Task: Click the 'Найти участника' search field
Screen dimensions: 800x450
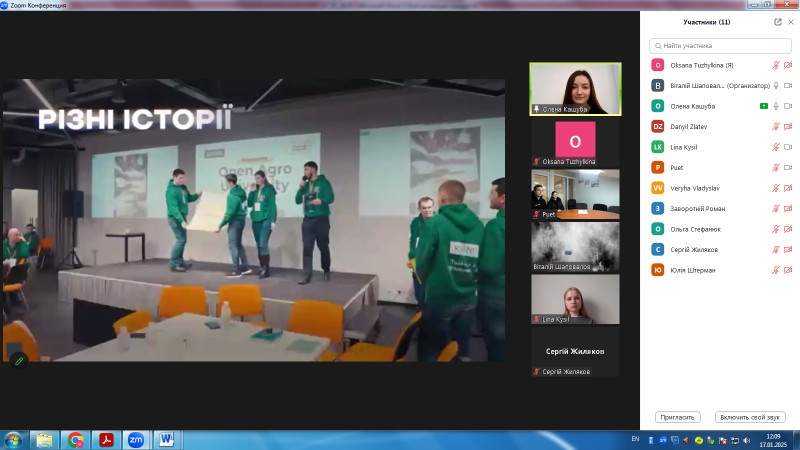Action: [x=720, y=45]
